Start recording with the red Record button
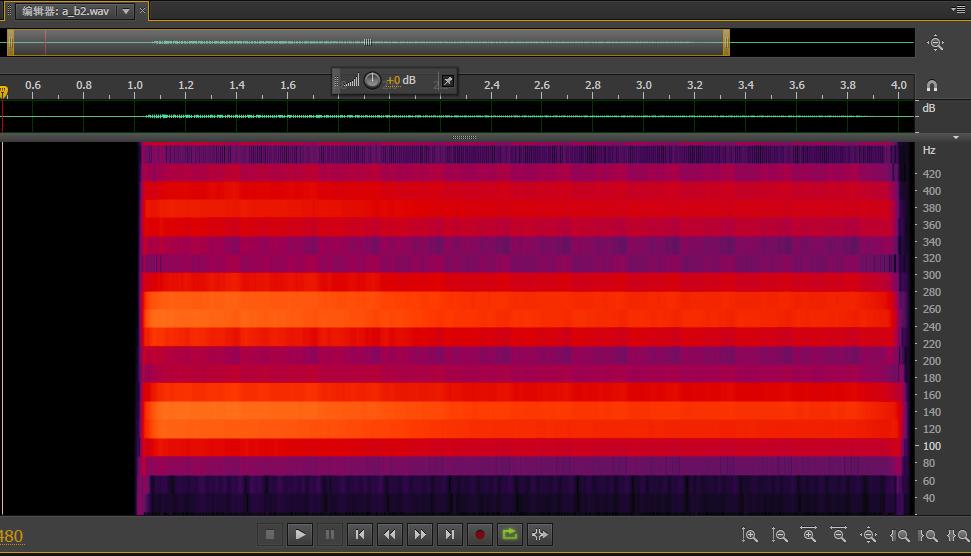 (480, 534)
